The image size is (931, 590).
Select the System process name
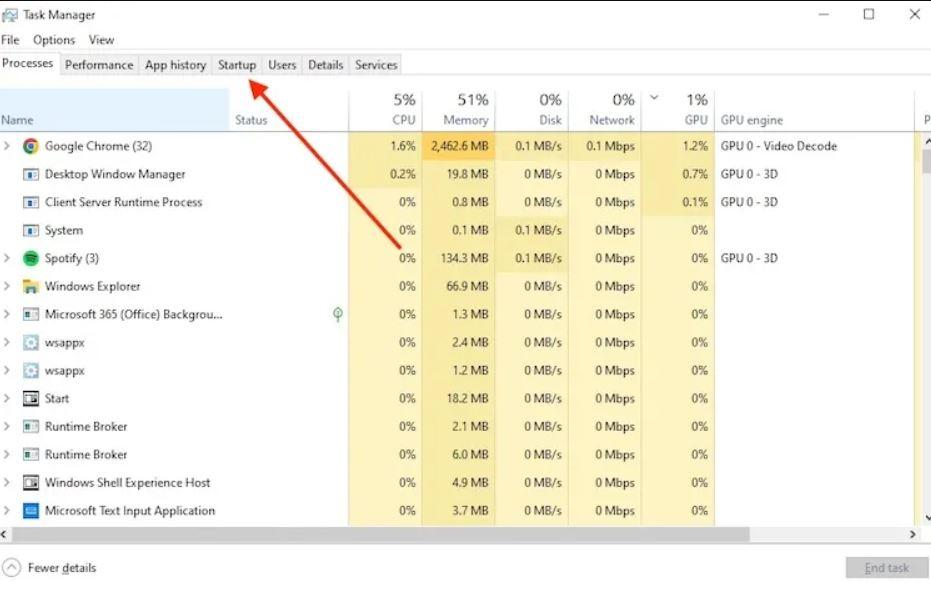coord(64,230)
